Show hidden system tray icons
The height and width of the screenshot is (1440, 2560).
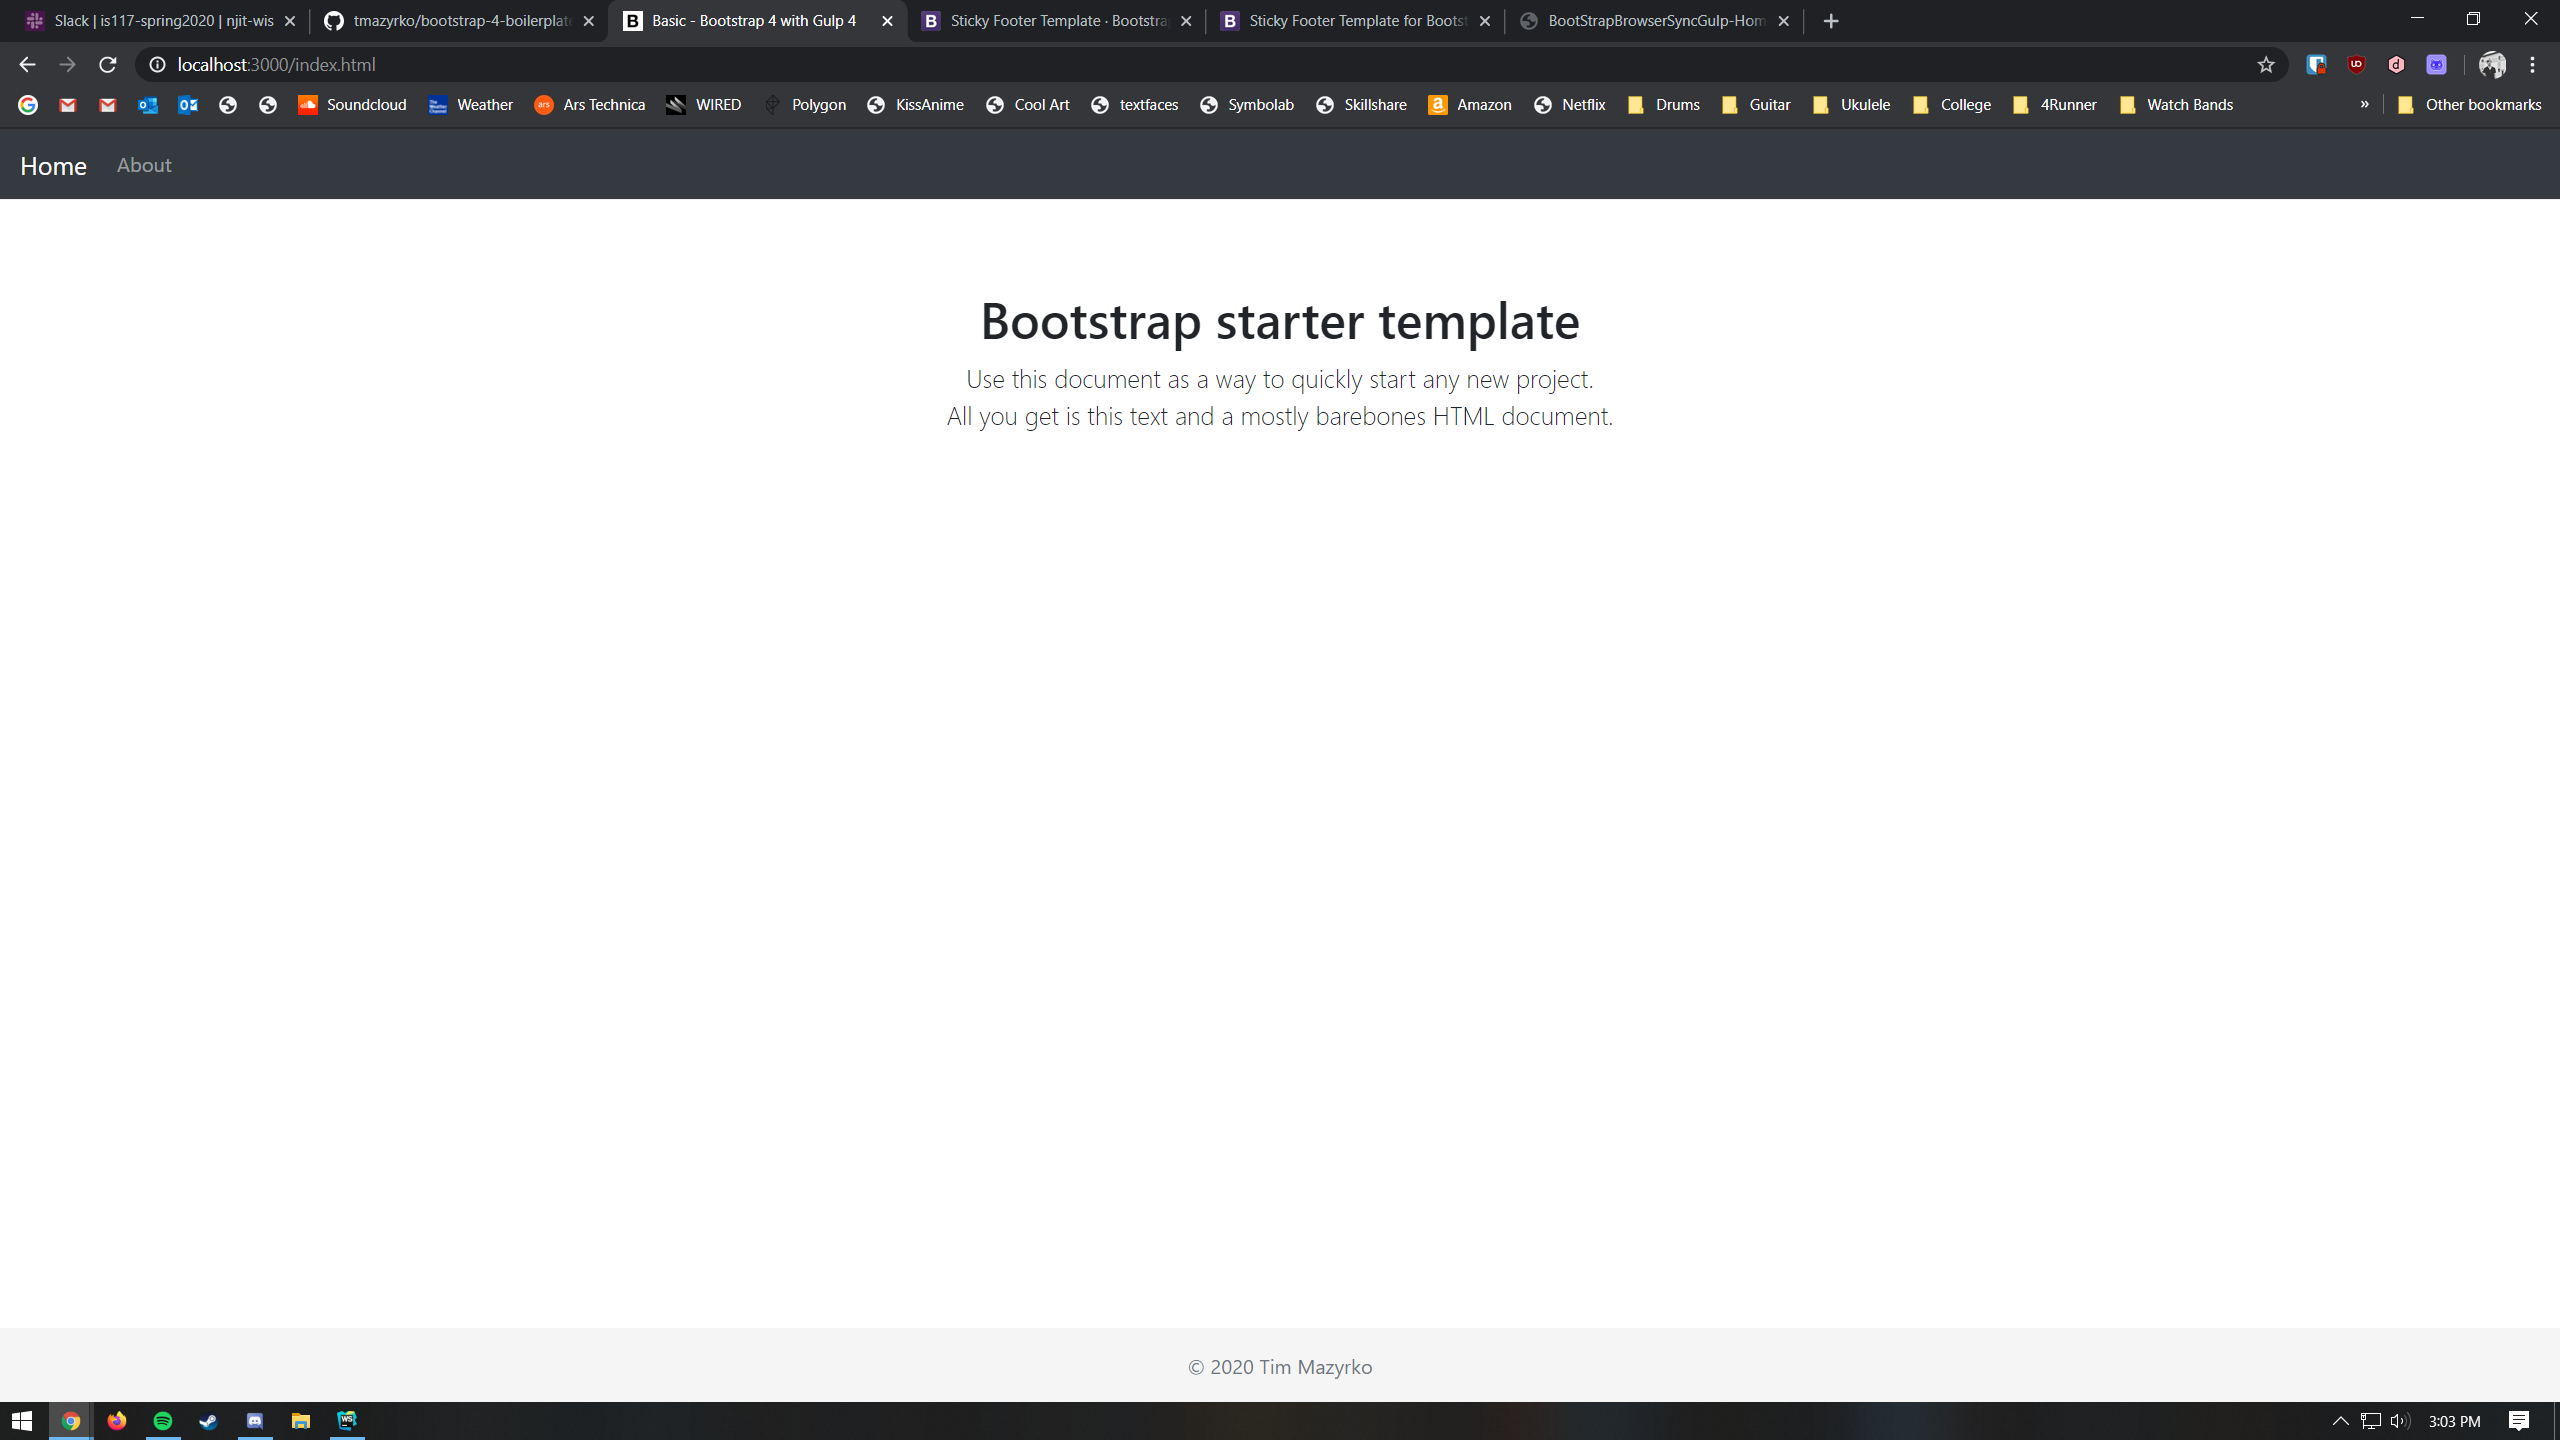[x=2340, y=1421]
